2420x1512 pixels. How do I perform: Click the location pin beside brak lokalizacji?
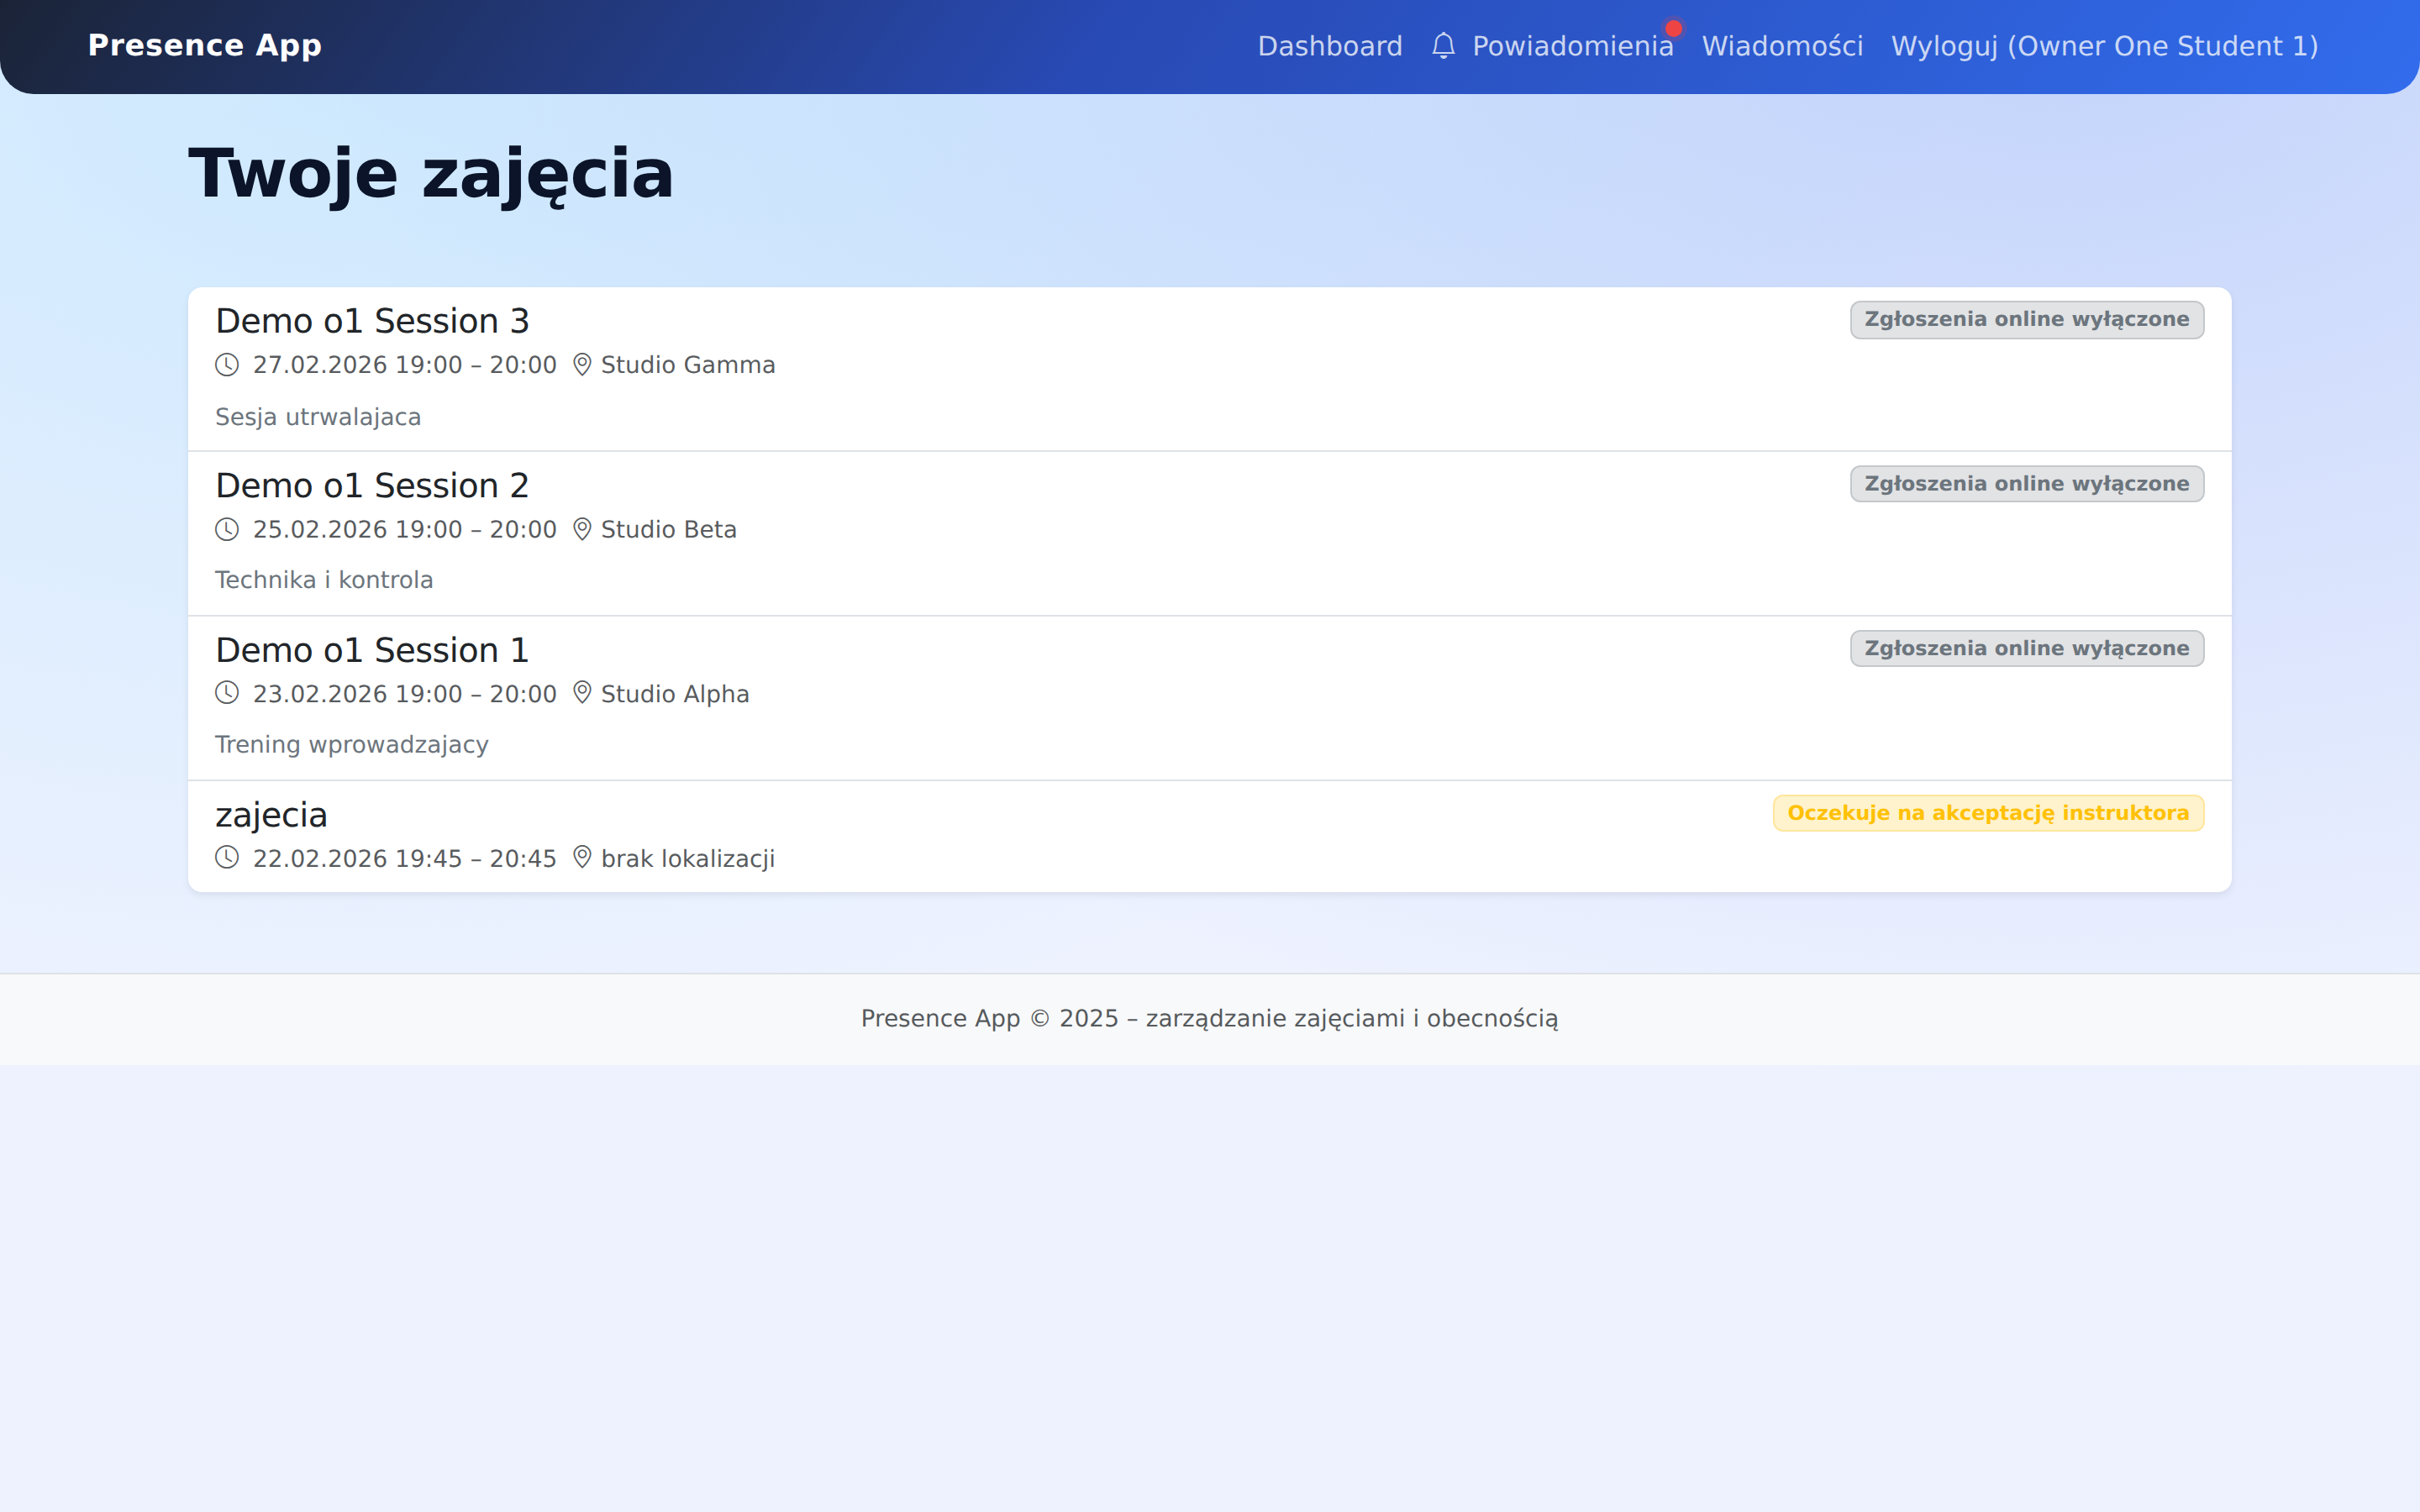(x=582, y=858)
